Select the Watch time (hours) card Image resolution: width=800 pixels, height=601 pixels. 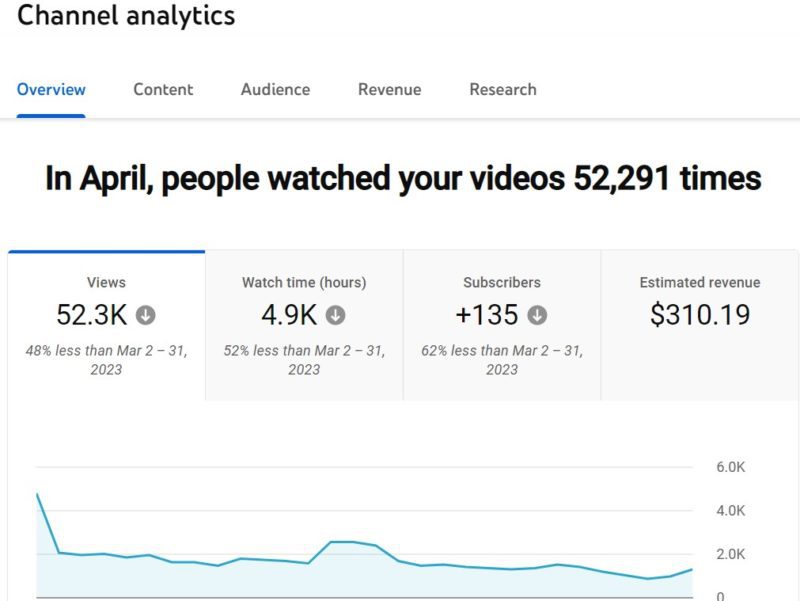pos(304,325)
